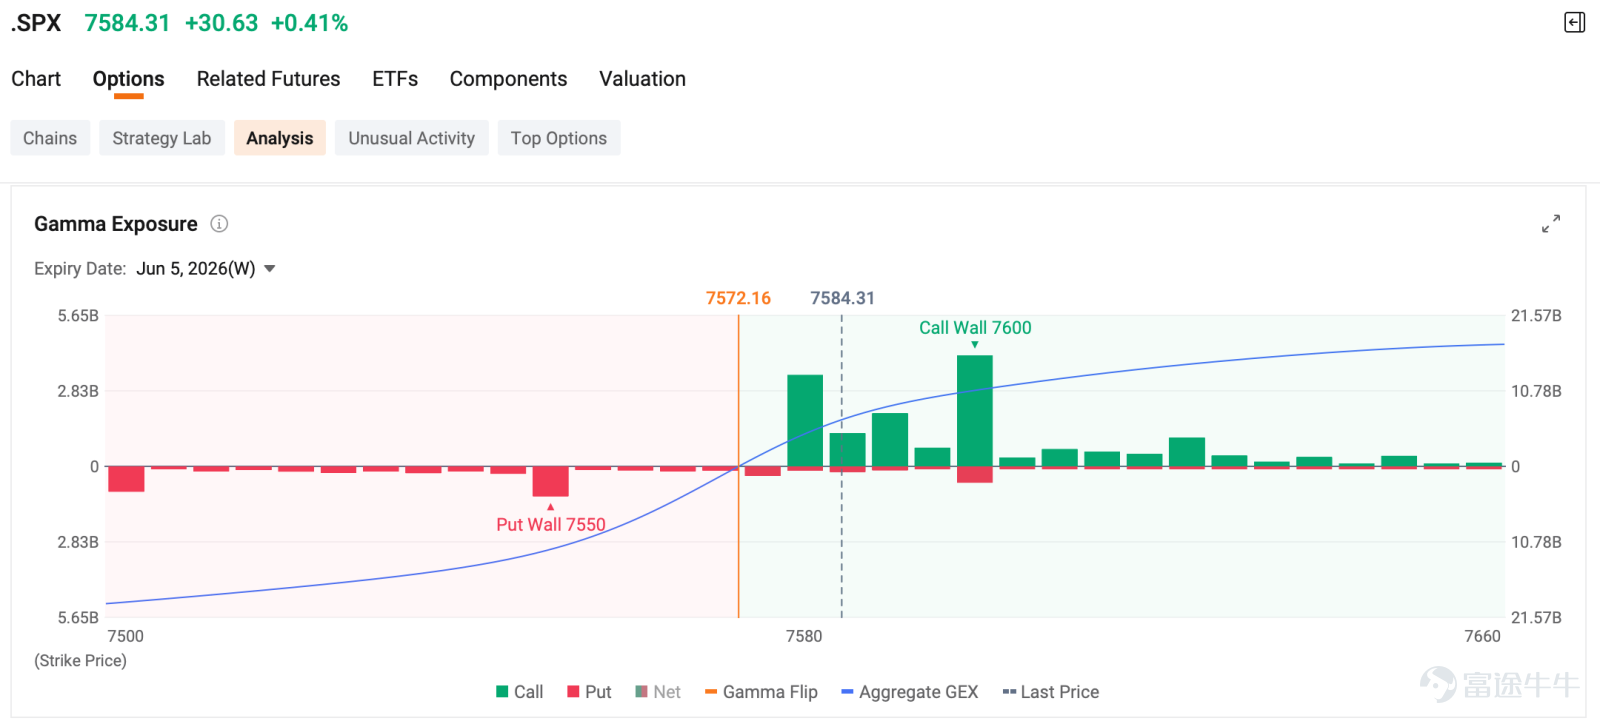This screenshot has width=1600, height=721.
Task: Toggle the Call series in legend
Action: click(x=519, y=692)
